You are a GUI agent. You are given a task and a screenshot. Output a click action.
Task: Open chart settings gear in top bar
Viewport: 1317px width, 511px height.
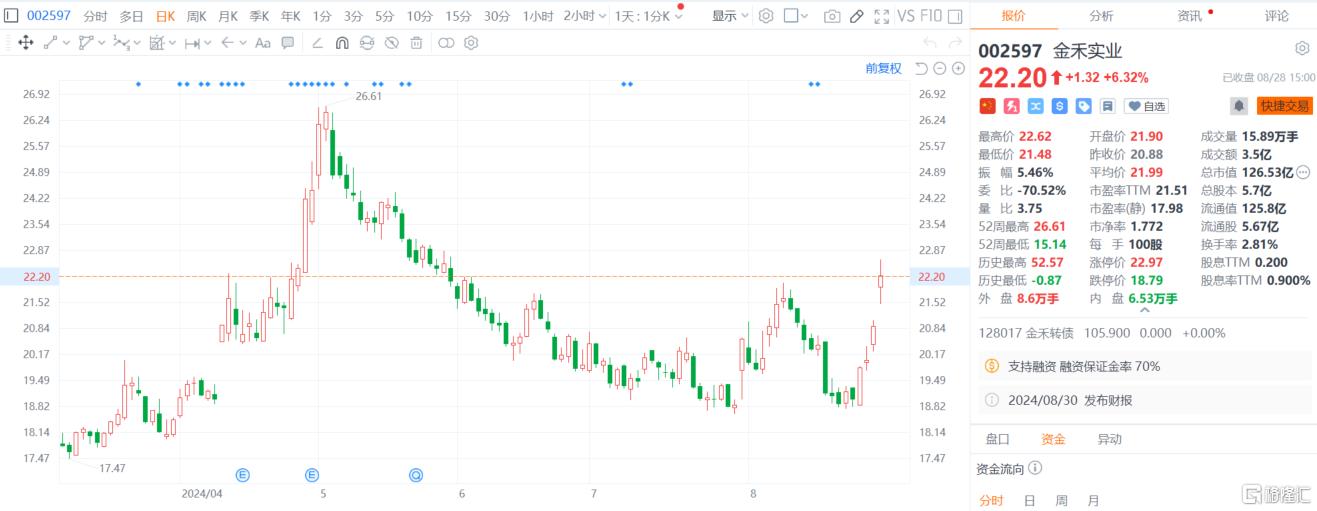pyautogui.click(x=766, y=16)
